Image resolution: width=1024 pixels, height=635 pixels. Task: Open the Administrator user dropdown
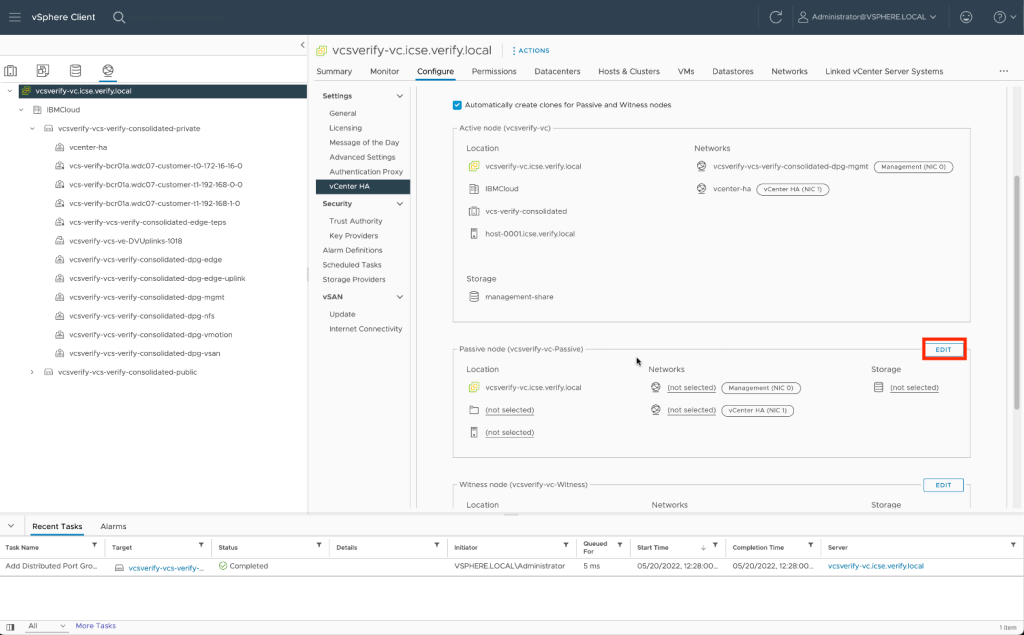click(867, 17)
